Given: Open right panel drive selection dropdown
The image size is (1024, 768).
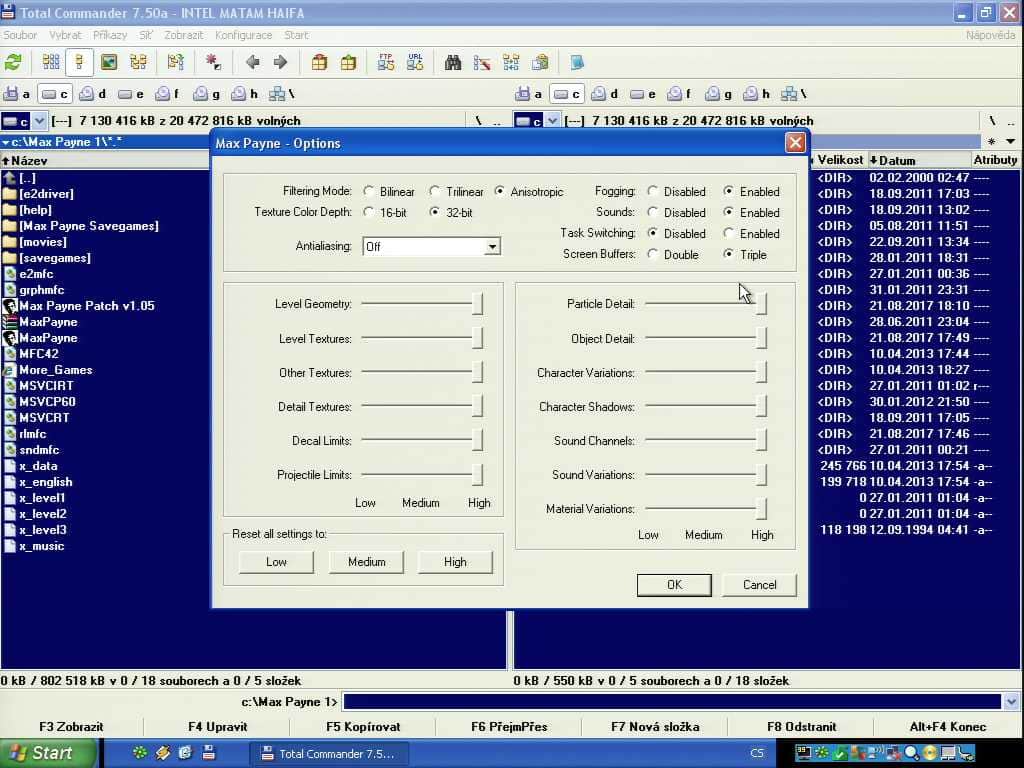Looking at the screenshot, I should 552,121.
